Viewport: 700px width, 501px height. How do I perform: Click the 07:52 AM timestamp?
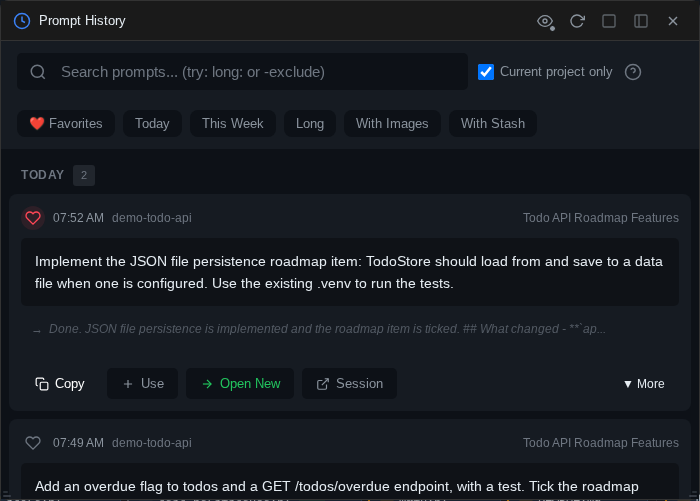(78, 218)
